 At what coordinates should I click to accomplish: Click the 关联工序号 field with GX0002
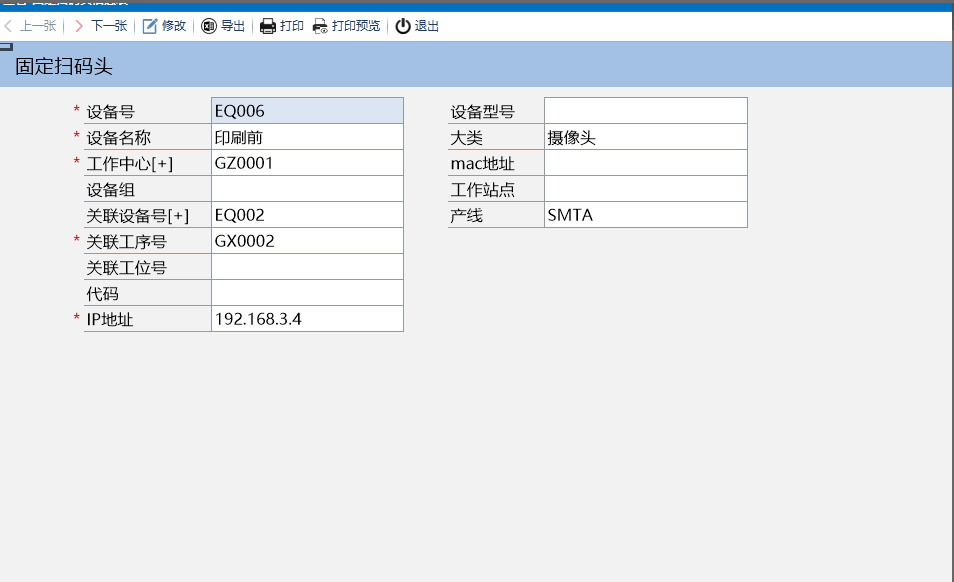pos(307,241)
